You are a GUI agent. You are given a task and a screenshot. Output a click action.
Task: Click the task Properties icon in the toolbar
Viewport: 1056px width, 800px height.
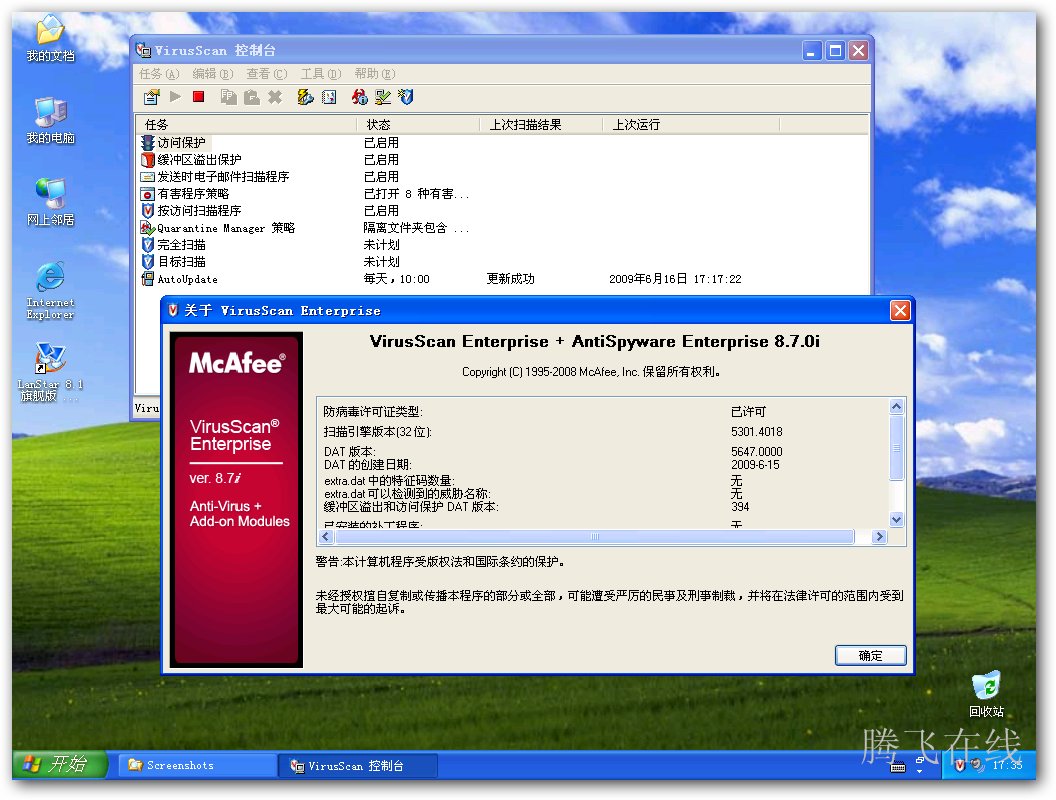pos(151,97)
